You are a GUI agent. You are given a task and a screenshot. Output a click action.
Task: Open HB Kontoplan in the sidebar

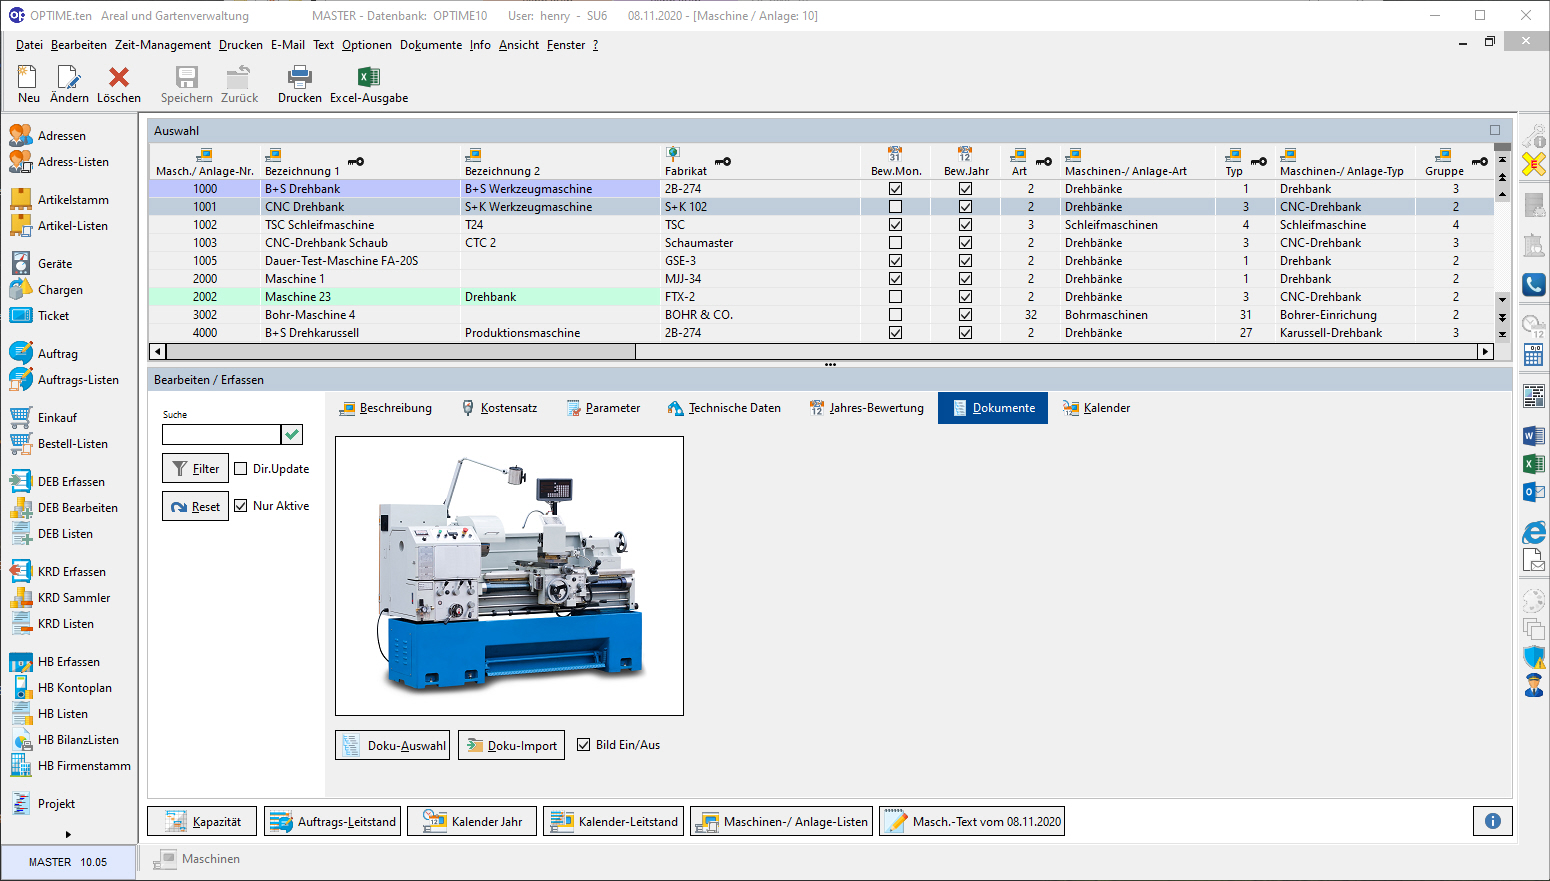point(75,688)
